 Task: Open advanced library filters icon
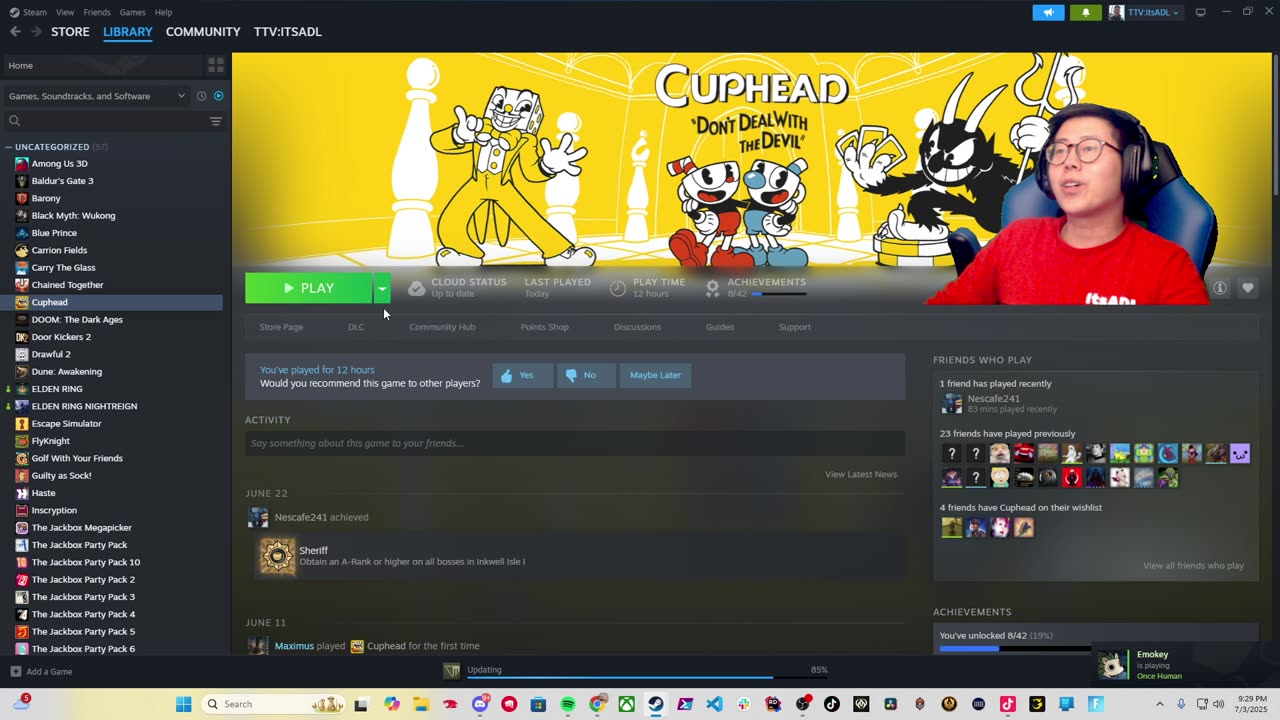tap(216, 121)
